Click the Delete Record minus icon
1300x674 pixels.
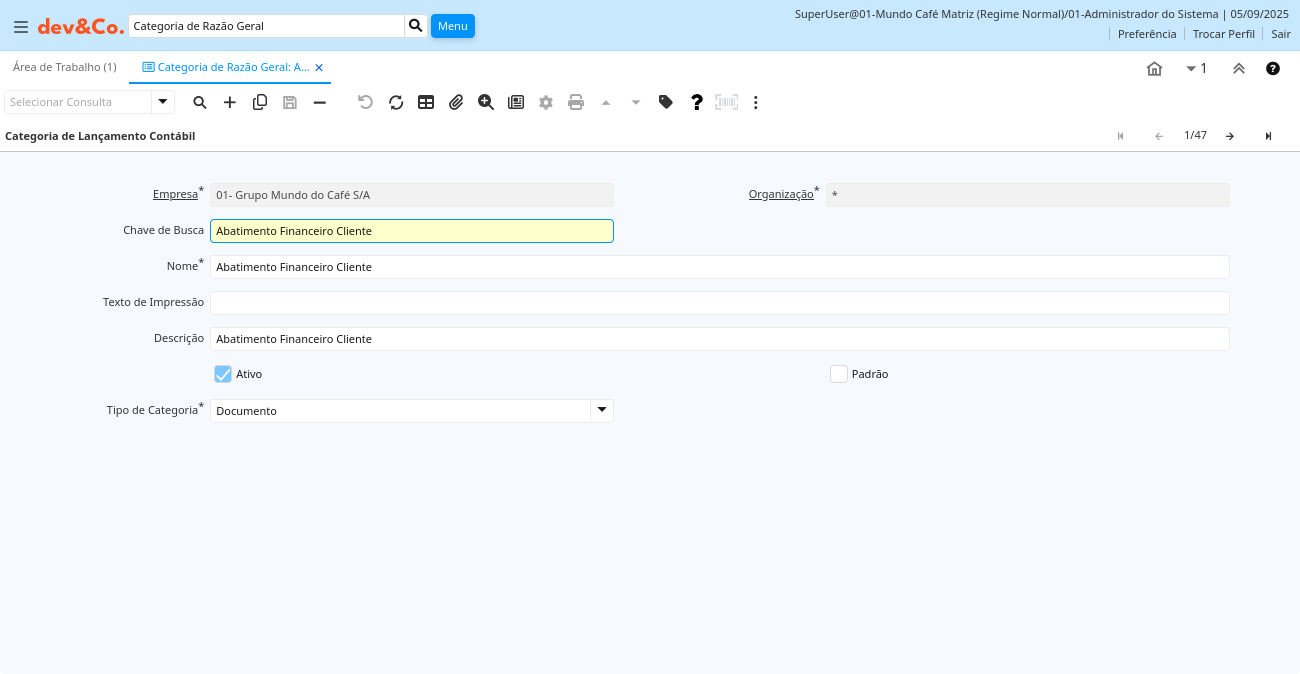click(320, 102)
